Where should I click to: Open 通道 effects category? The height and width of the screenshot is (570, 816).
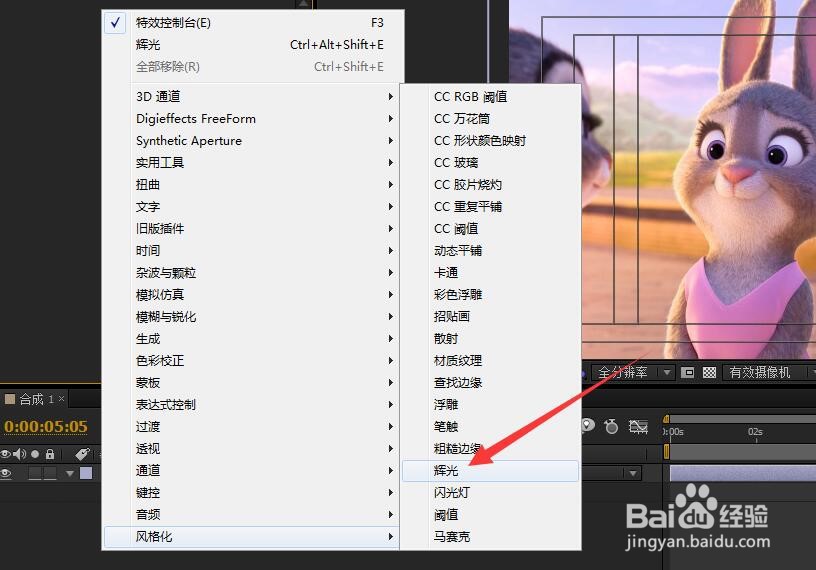pos(252,471)
